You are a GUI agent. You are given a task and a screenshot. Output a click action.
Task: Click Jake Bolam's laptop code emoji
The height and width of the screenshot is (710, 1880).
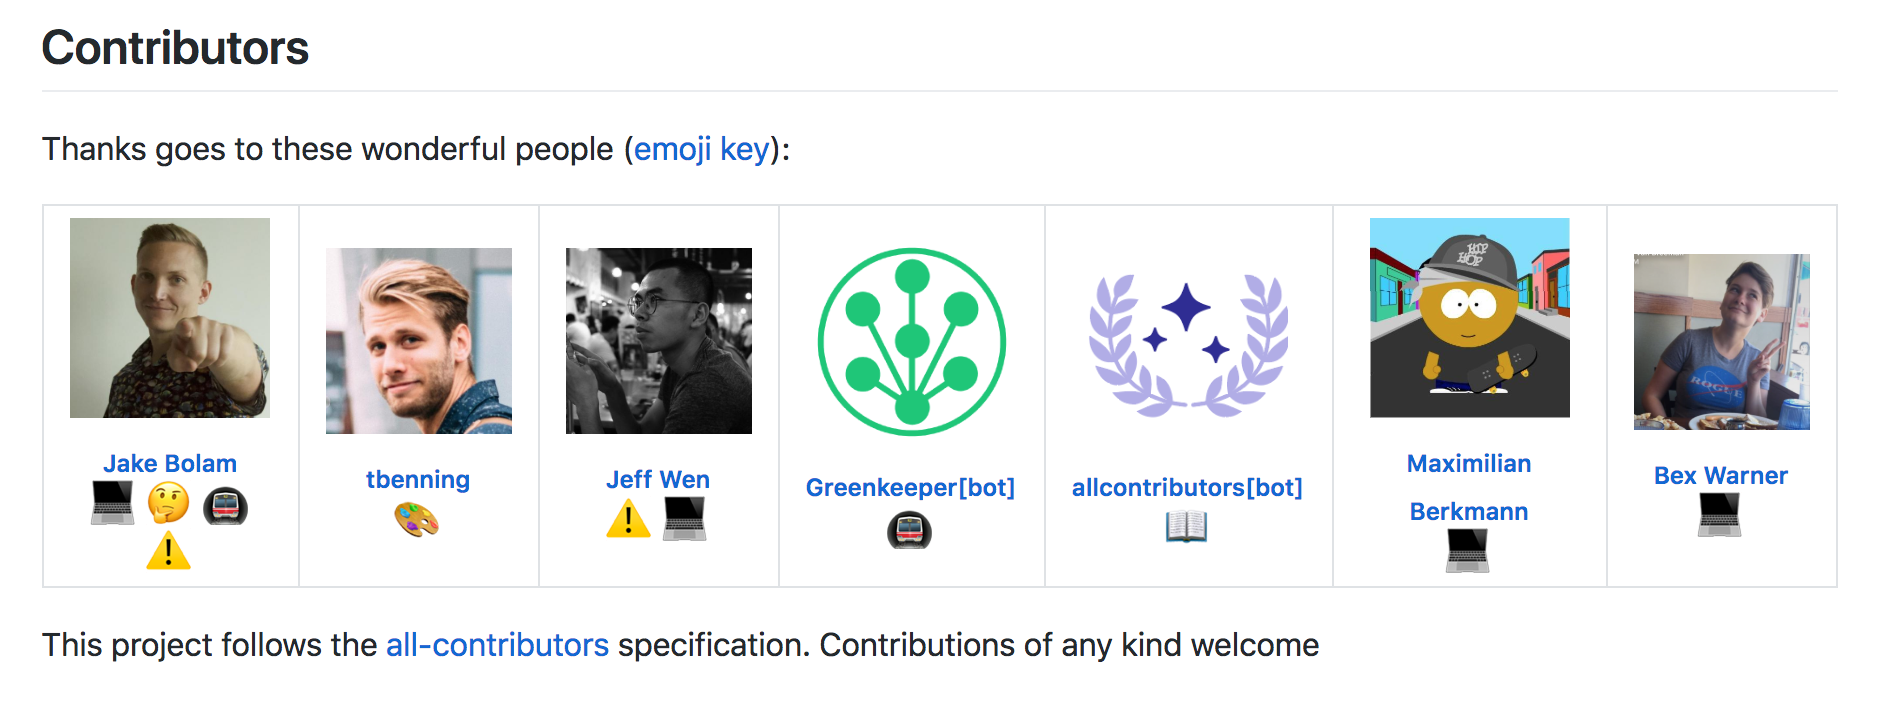point(113,505)
